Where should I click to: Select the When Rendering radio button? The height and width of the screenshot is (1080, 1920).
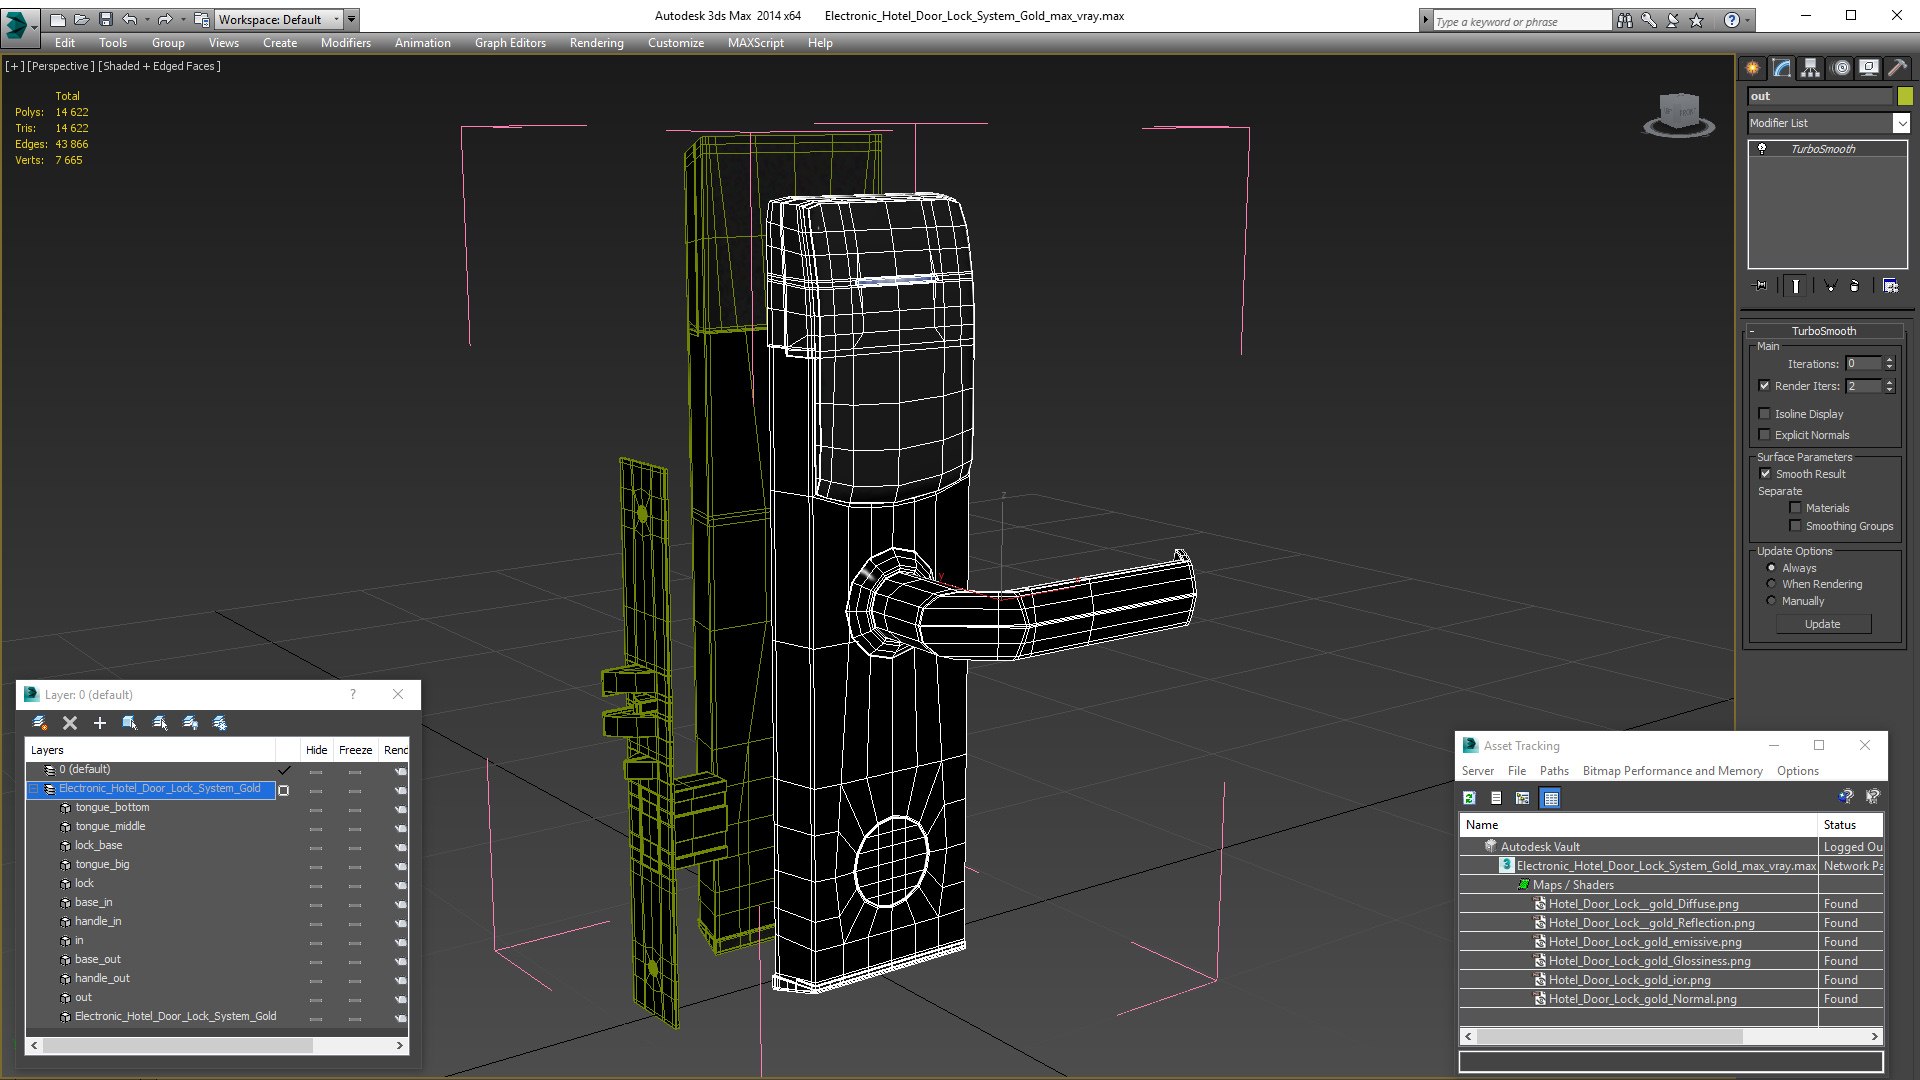(x=1771, y=584)
